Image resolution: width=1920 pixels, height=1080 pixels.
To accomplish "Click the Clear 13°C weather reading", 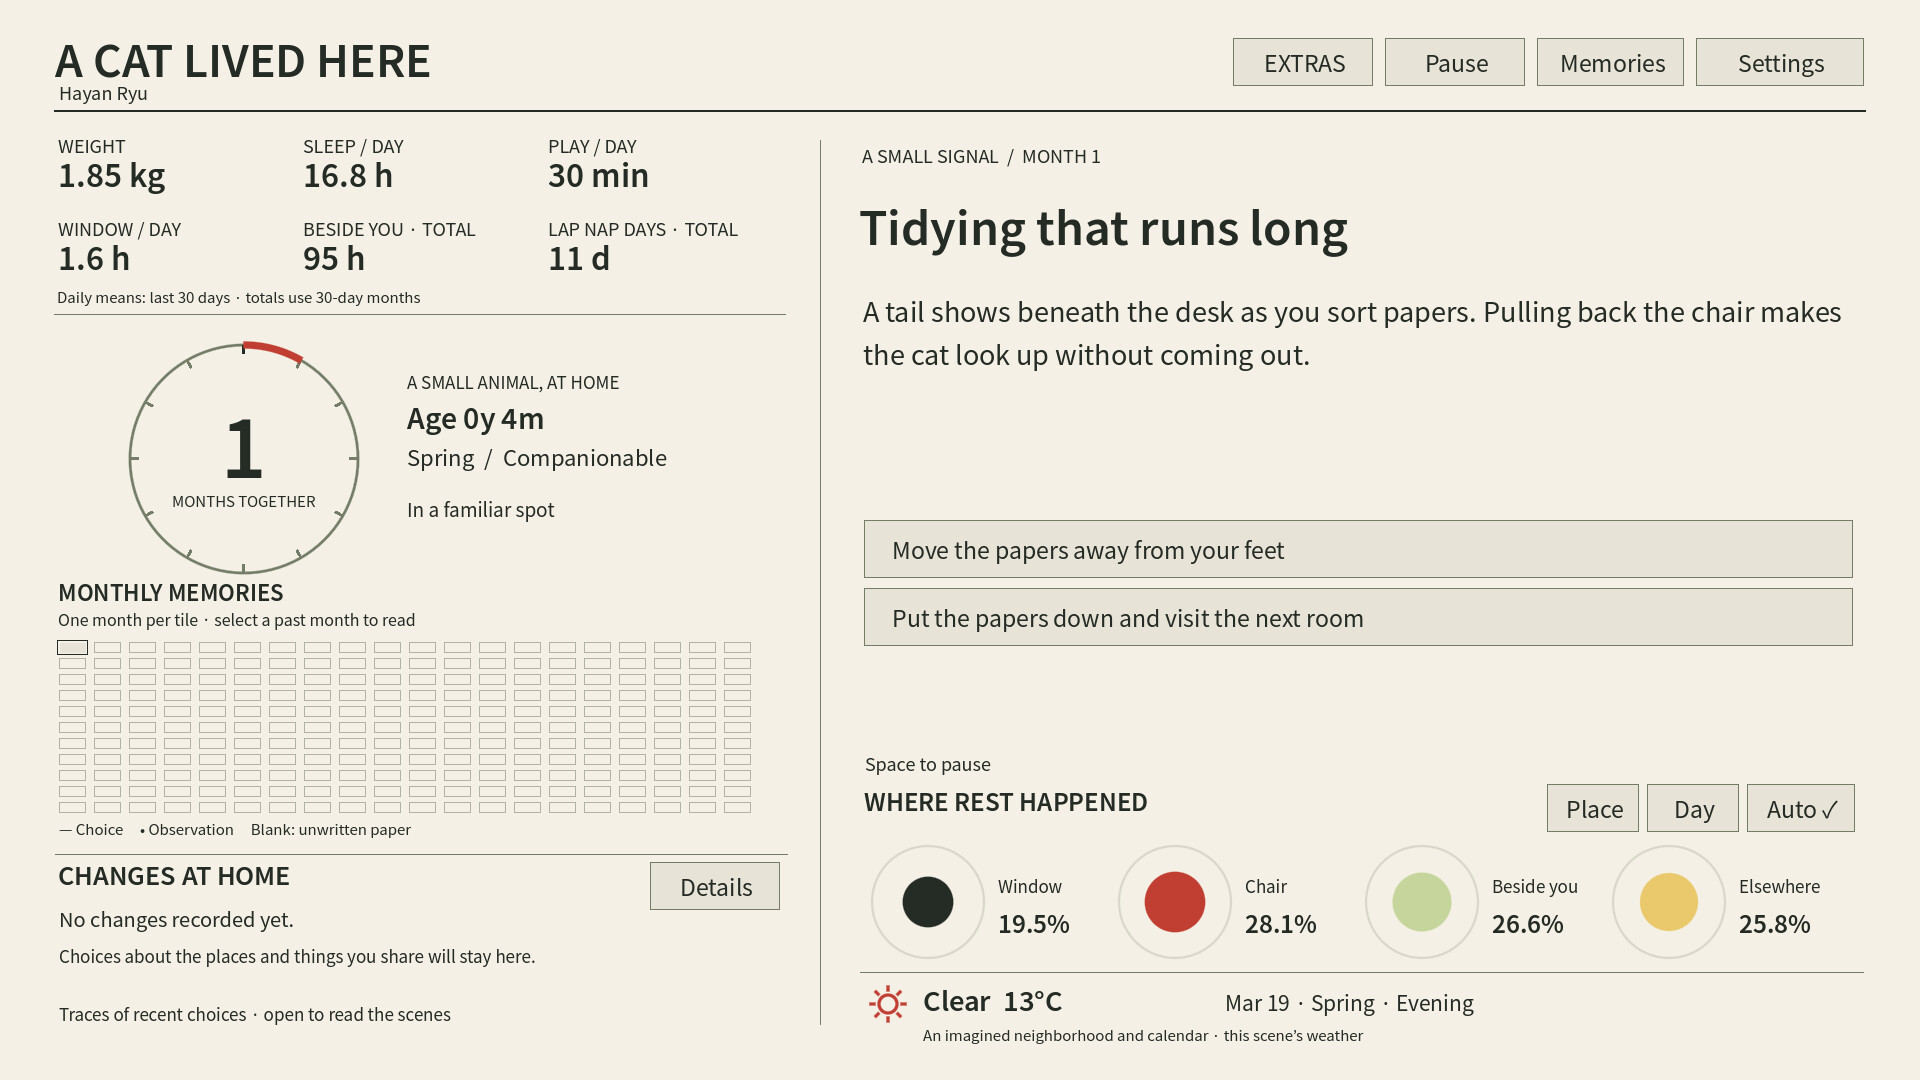I will [992, 1001].
